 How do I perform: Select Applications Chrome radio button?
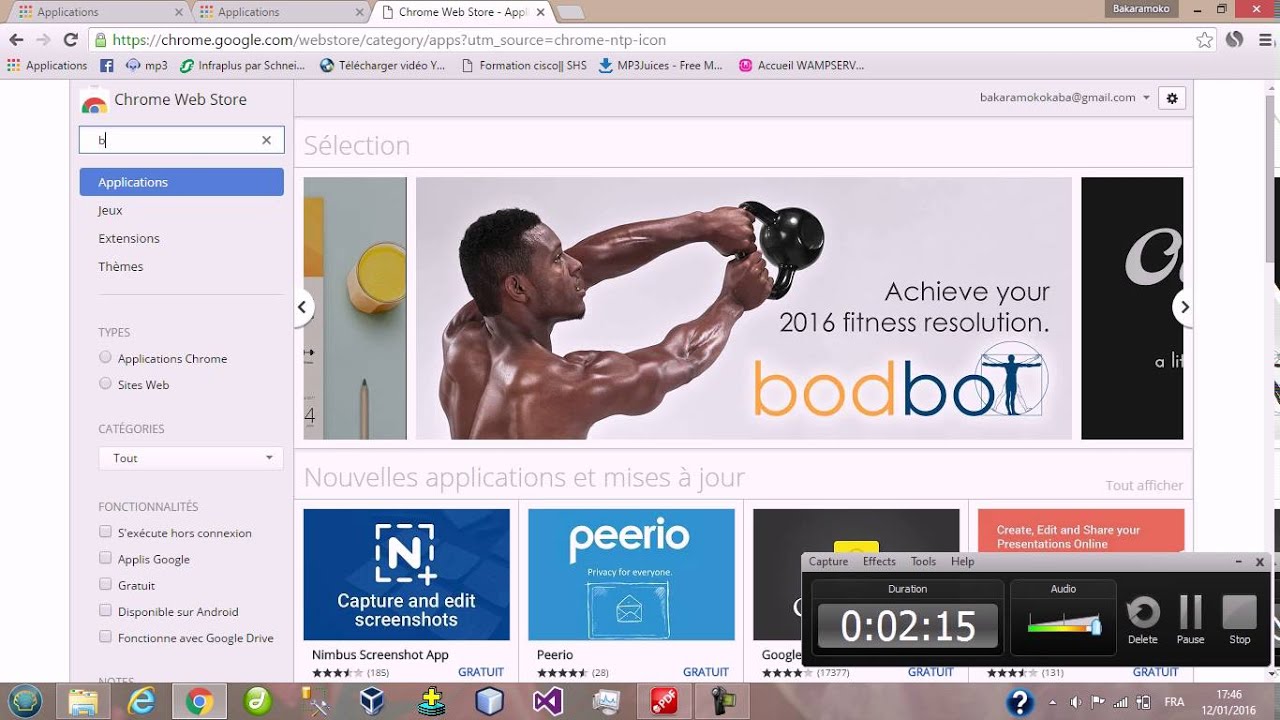coord(105,357)
